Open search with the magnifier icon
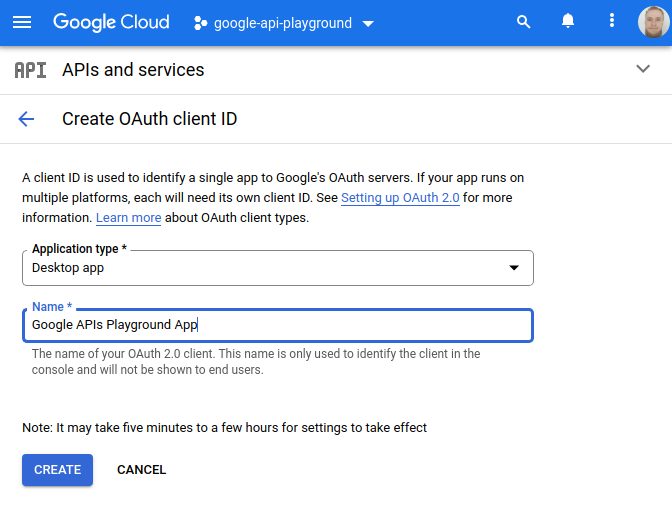This screenshot has height=513, width=672. point(523,22)
